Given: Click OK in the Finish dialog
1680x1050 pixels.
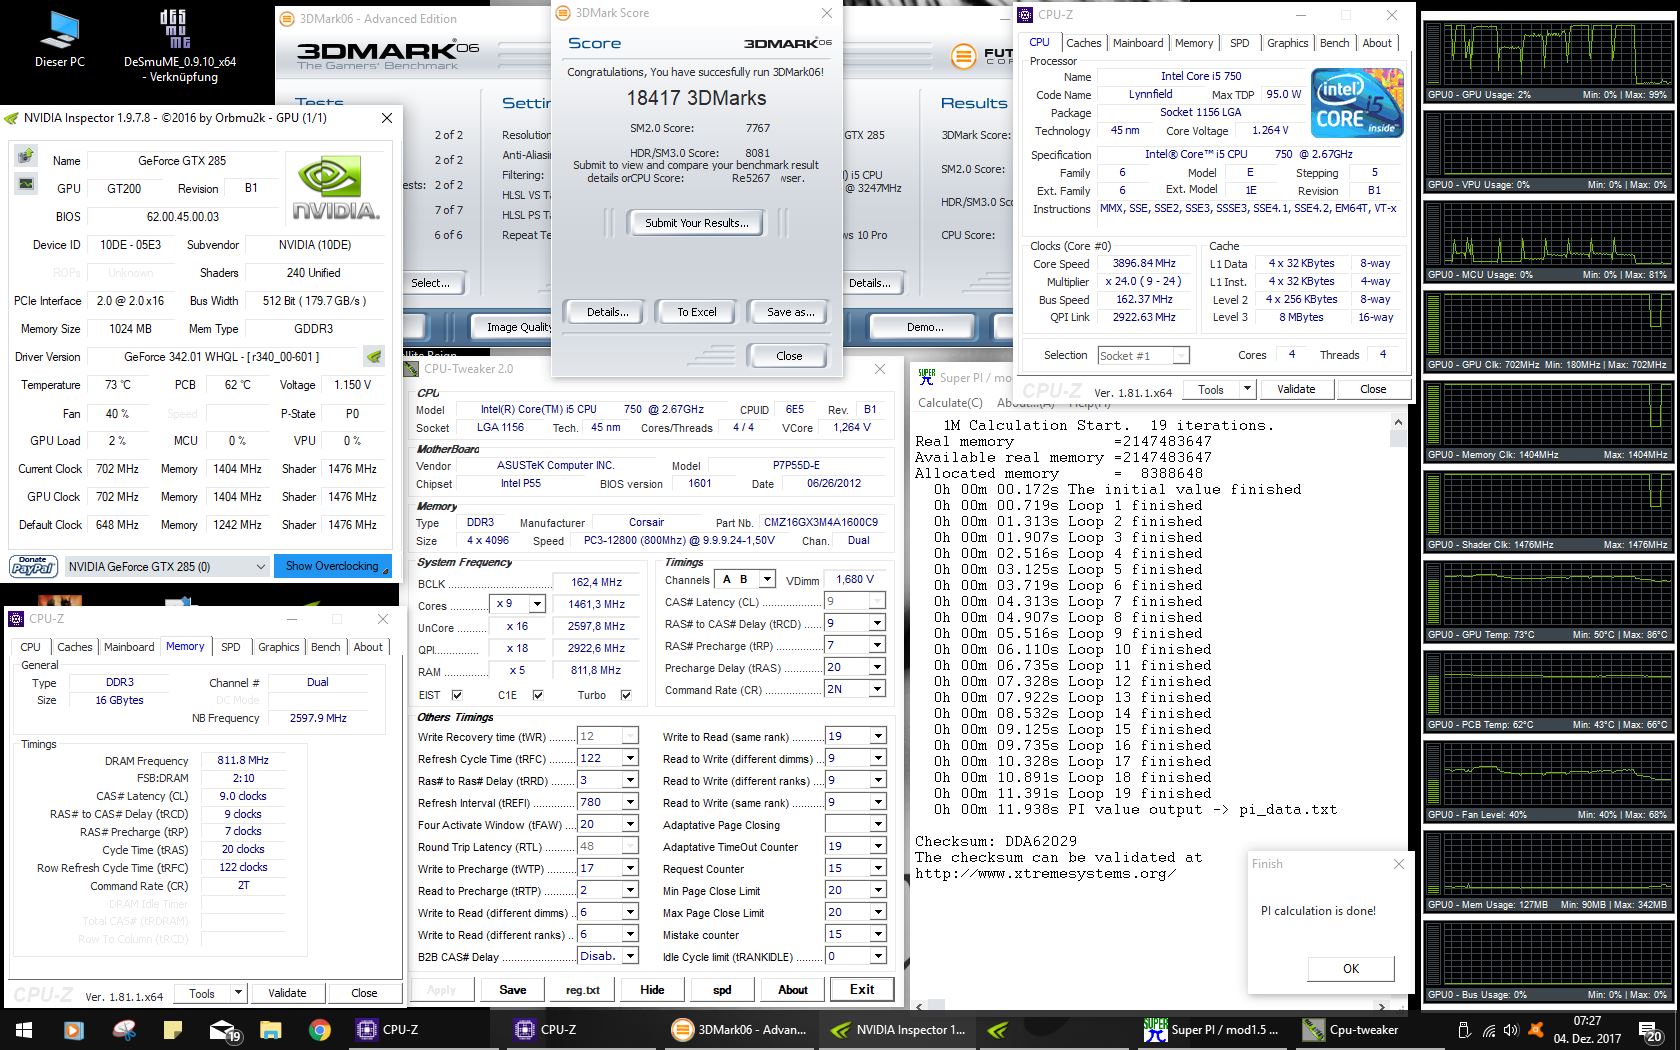Looking at the screenshot, I should click(x=1351, y=968).
